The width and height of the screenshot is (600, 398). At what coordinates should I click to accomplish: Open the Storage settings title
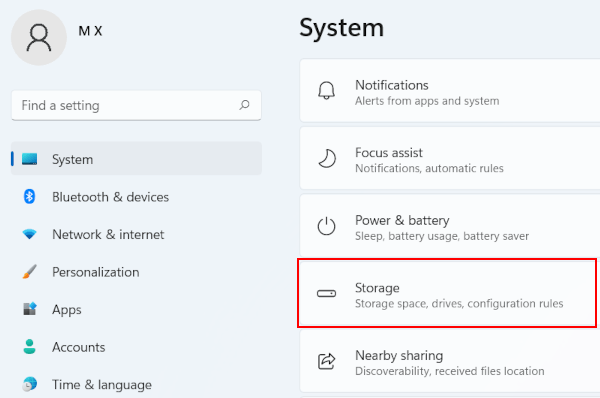coord(377,288)
